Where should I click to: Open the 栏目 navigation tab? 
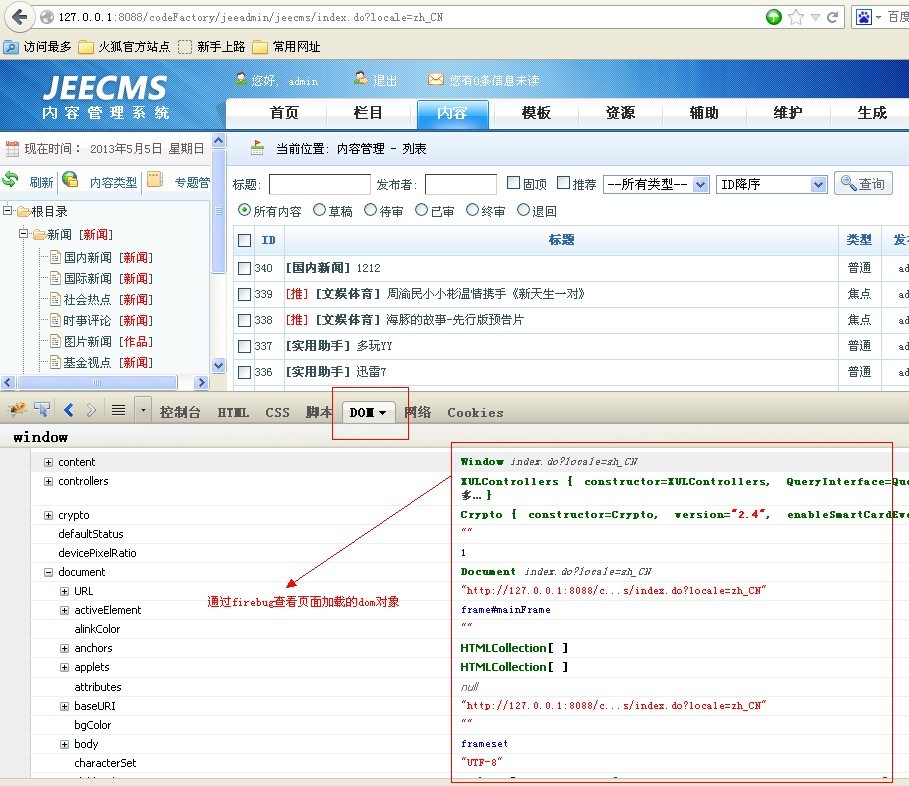pos(368,112)
